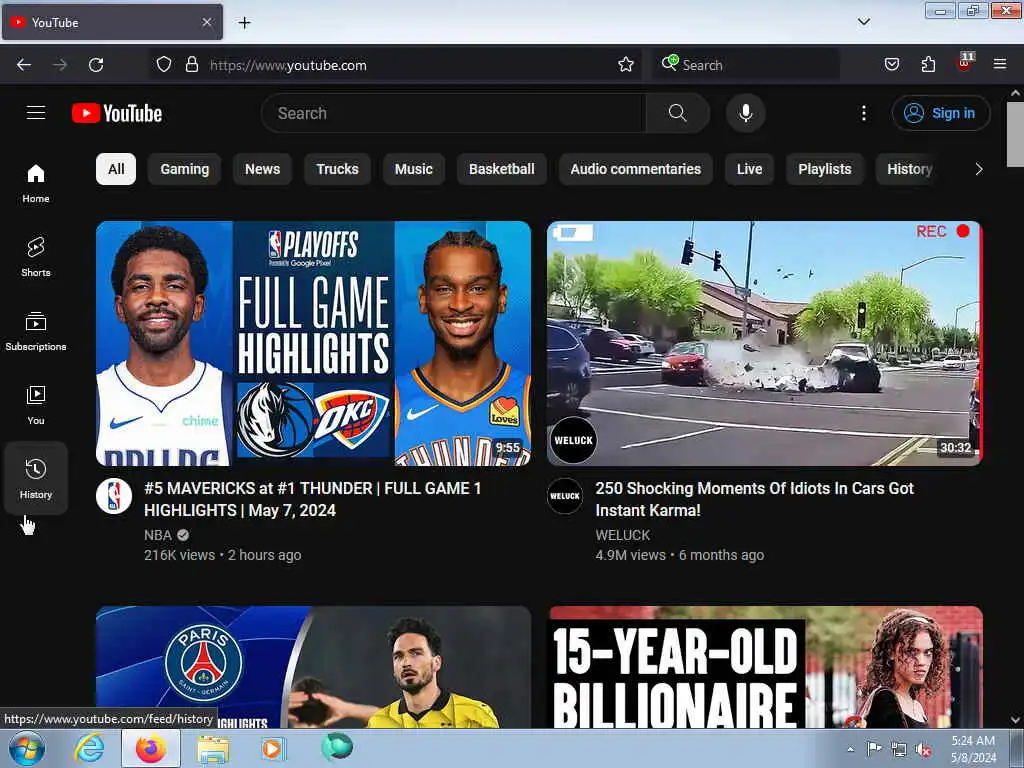Open the Mavericks at Thunder video title
Screen dimensions: 1024x768
coord(313,499)
